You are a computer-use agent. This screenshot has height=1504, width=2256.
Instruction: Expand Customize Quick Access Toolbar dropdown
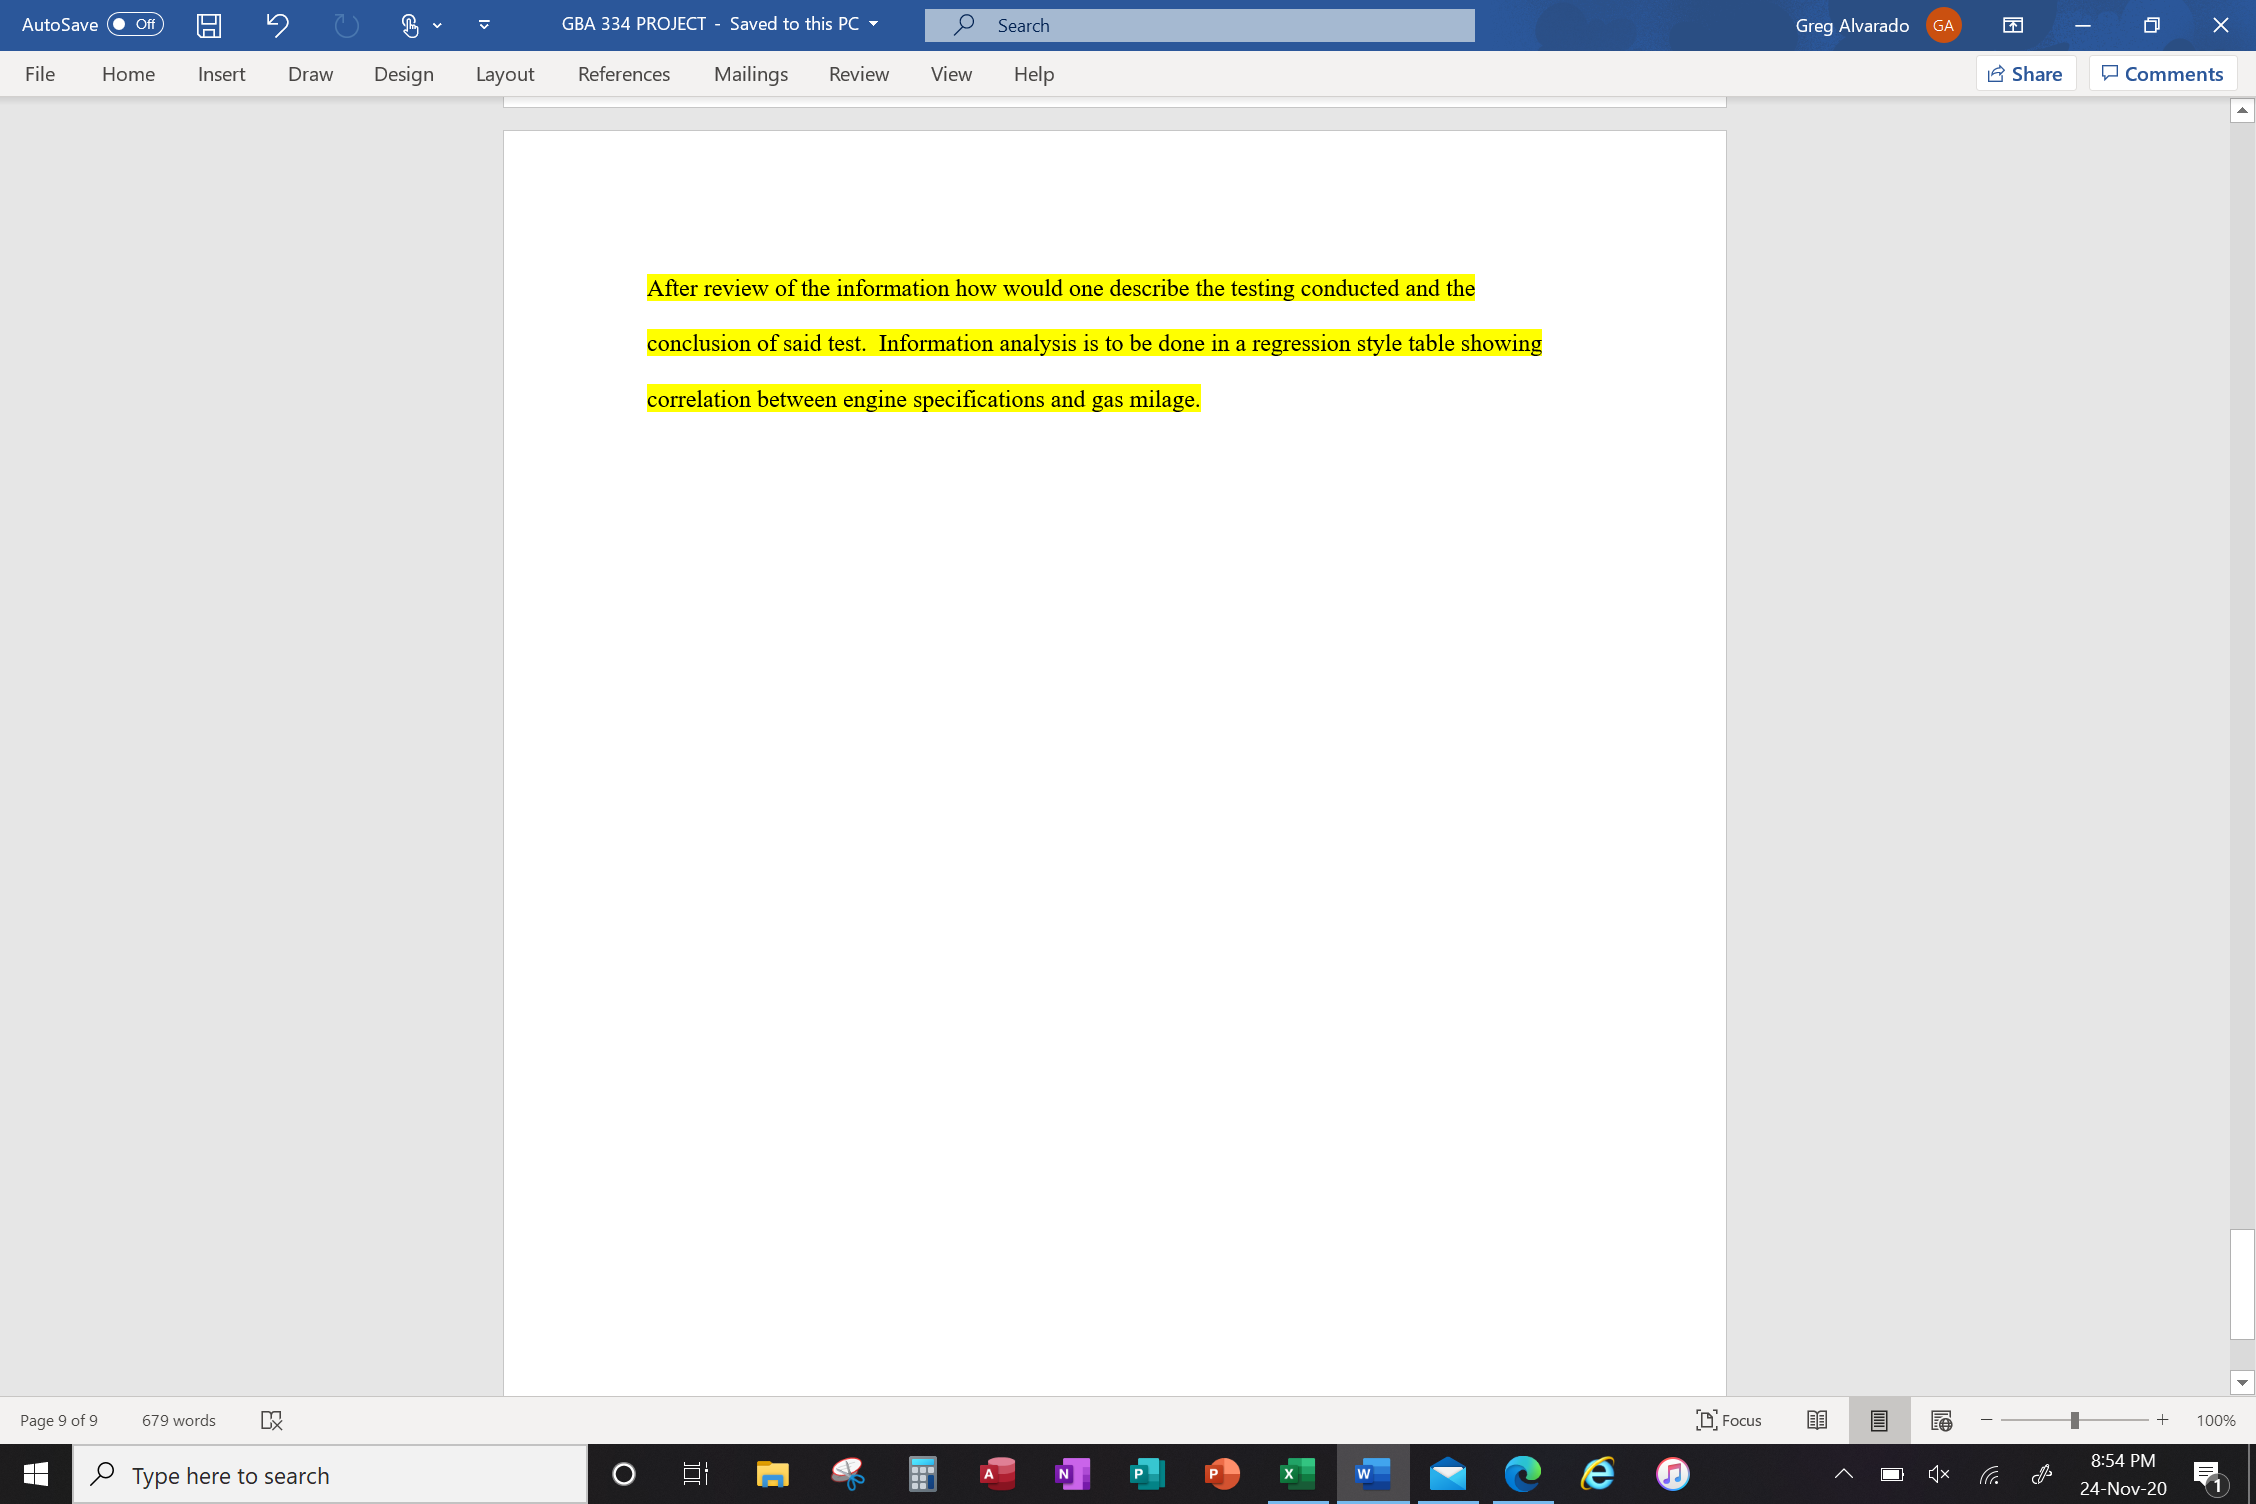(484, 25)
